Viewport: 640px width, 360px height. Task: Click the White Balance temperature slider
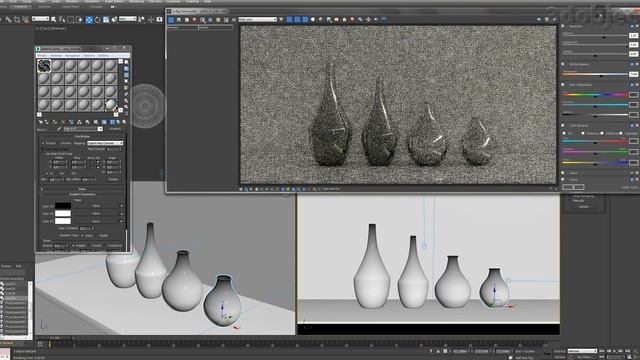[595, 74]
